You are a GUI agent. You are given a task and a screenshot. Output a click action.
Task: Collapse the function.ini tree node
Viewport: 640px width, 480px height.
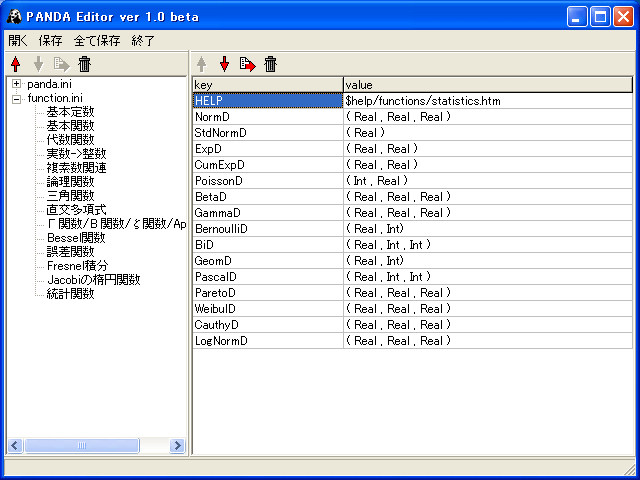(x=16, y=99)
